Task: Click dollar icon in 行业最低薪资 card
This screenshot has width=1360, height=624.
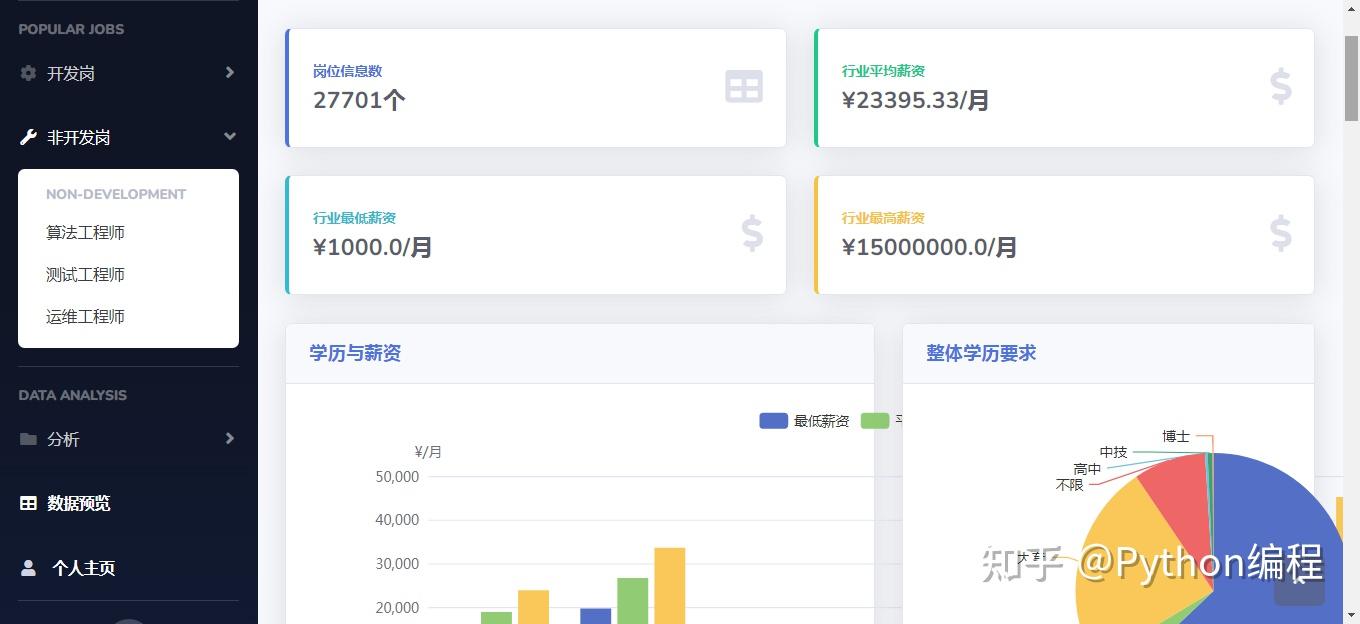Action: point(752,234)
